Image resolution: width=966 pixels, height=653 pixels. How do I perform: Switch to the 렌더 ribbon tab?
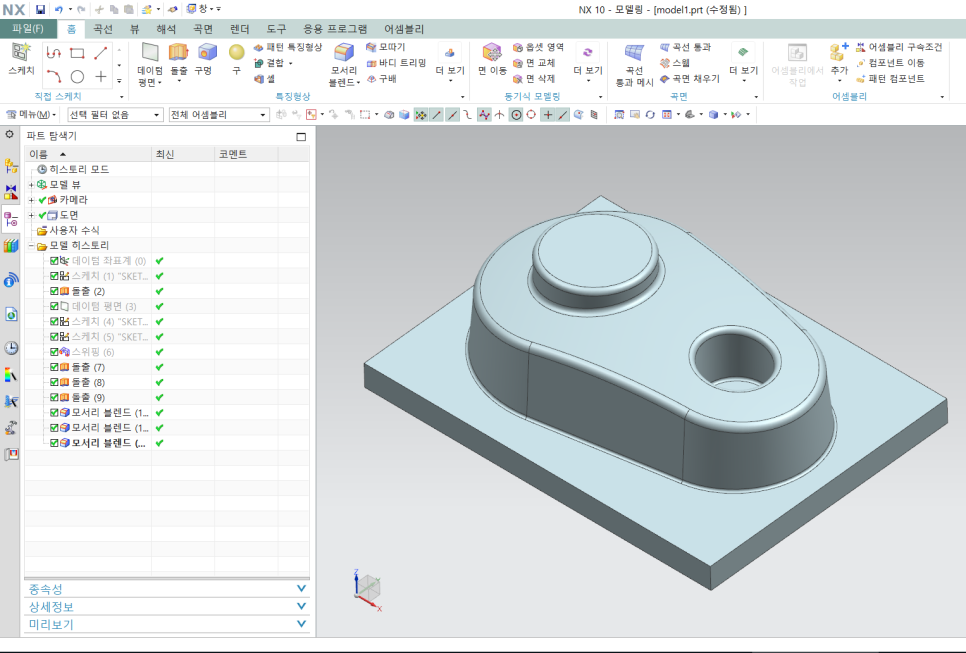click(240, 29)
